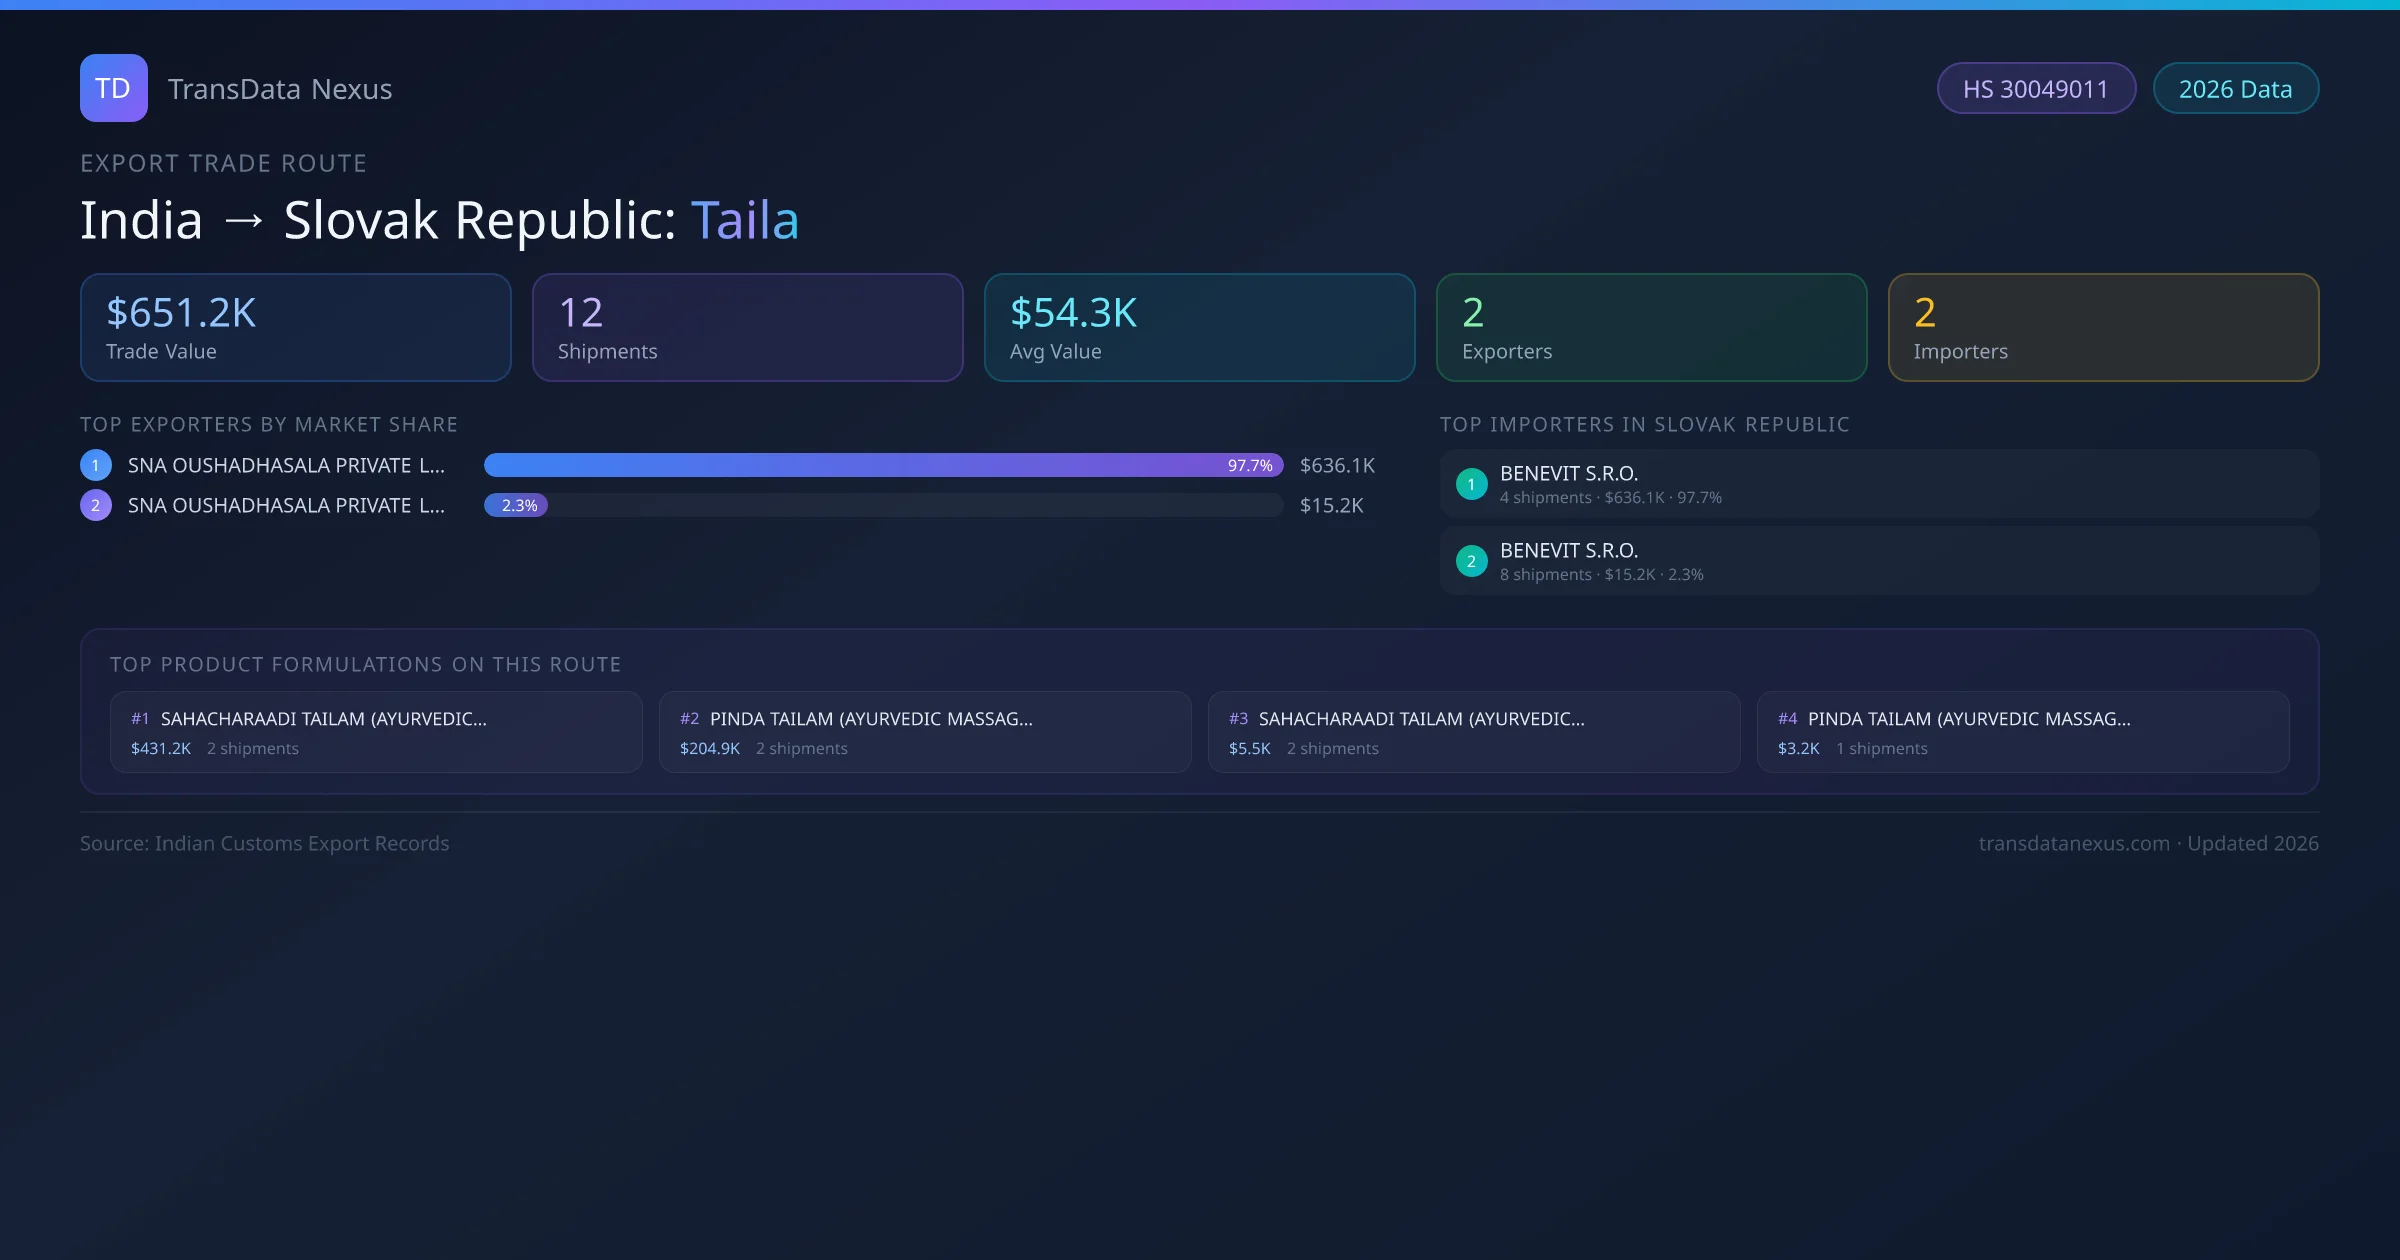Image resolution: width=2400 pixels, height=1260 pixels.
Task: Click the green rank 2 importer badge
Action: (x=1471, y=561)
